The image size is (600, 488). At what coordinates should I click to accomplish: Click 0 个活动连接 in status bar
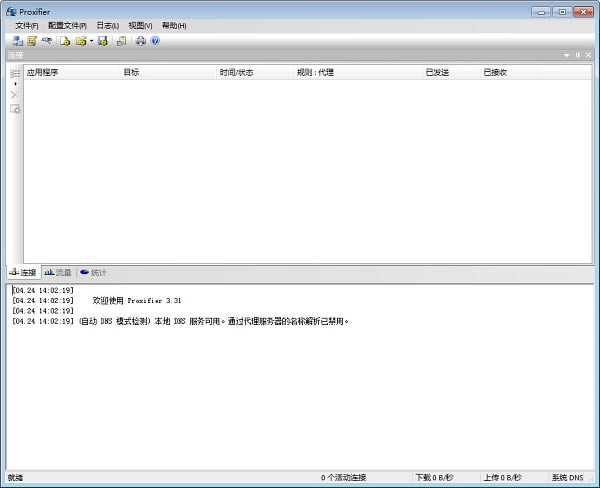coord(343,478)
